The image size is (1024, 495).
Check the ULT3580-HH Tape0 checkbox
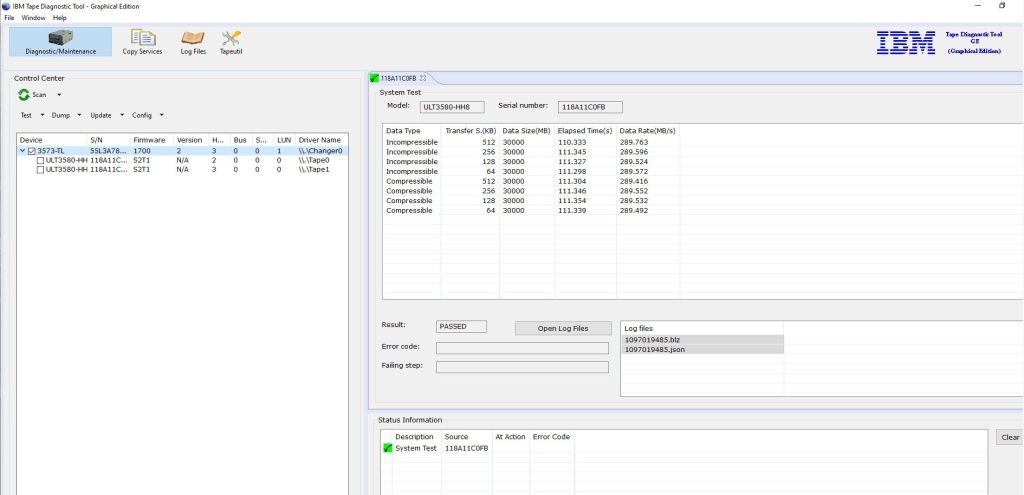(40, 160)
